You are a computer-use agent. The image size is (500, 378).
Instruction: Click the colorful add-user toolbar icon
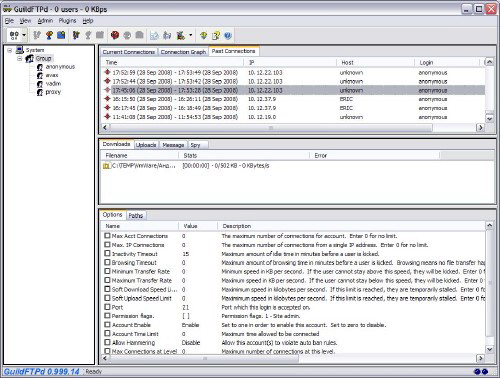(x=49, y=35)
